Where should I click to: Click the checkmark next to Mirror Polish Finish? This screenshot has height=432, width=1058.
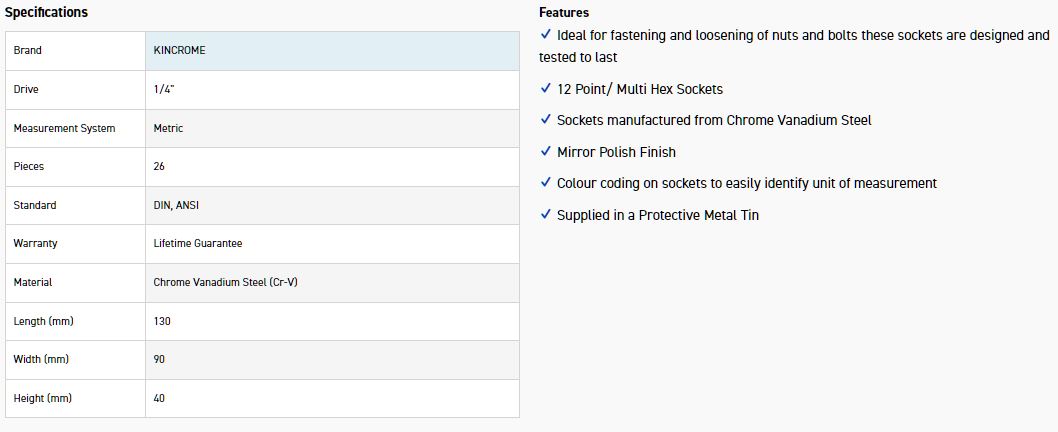tap(545, 151)
